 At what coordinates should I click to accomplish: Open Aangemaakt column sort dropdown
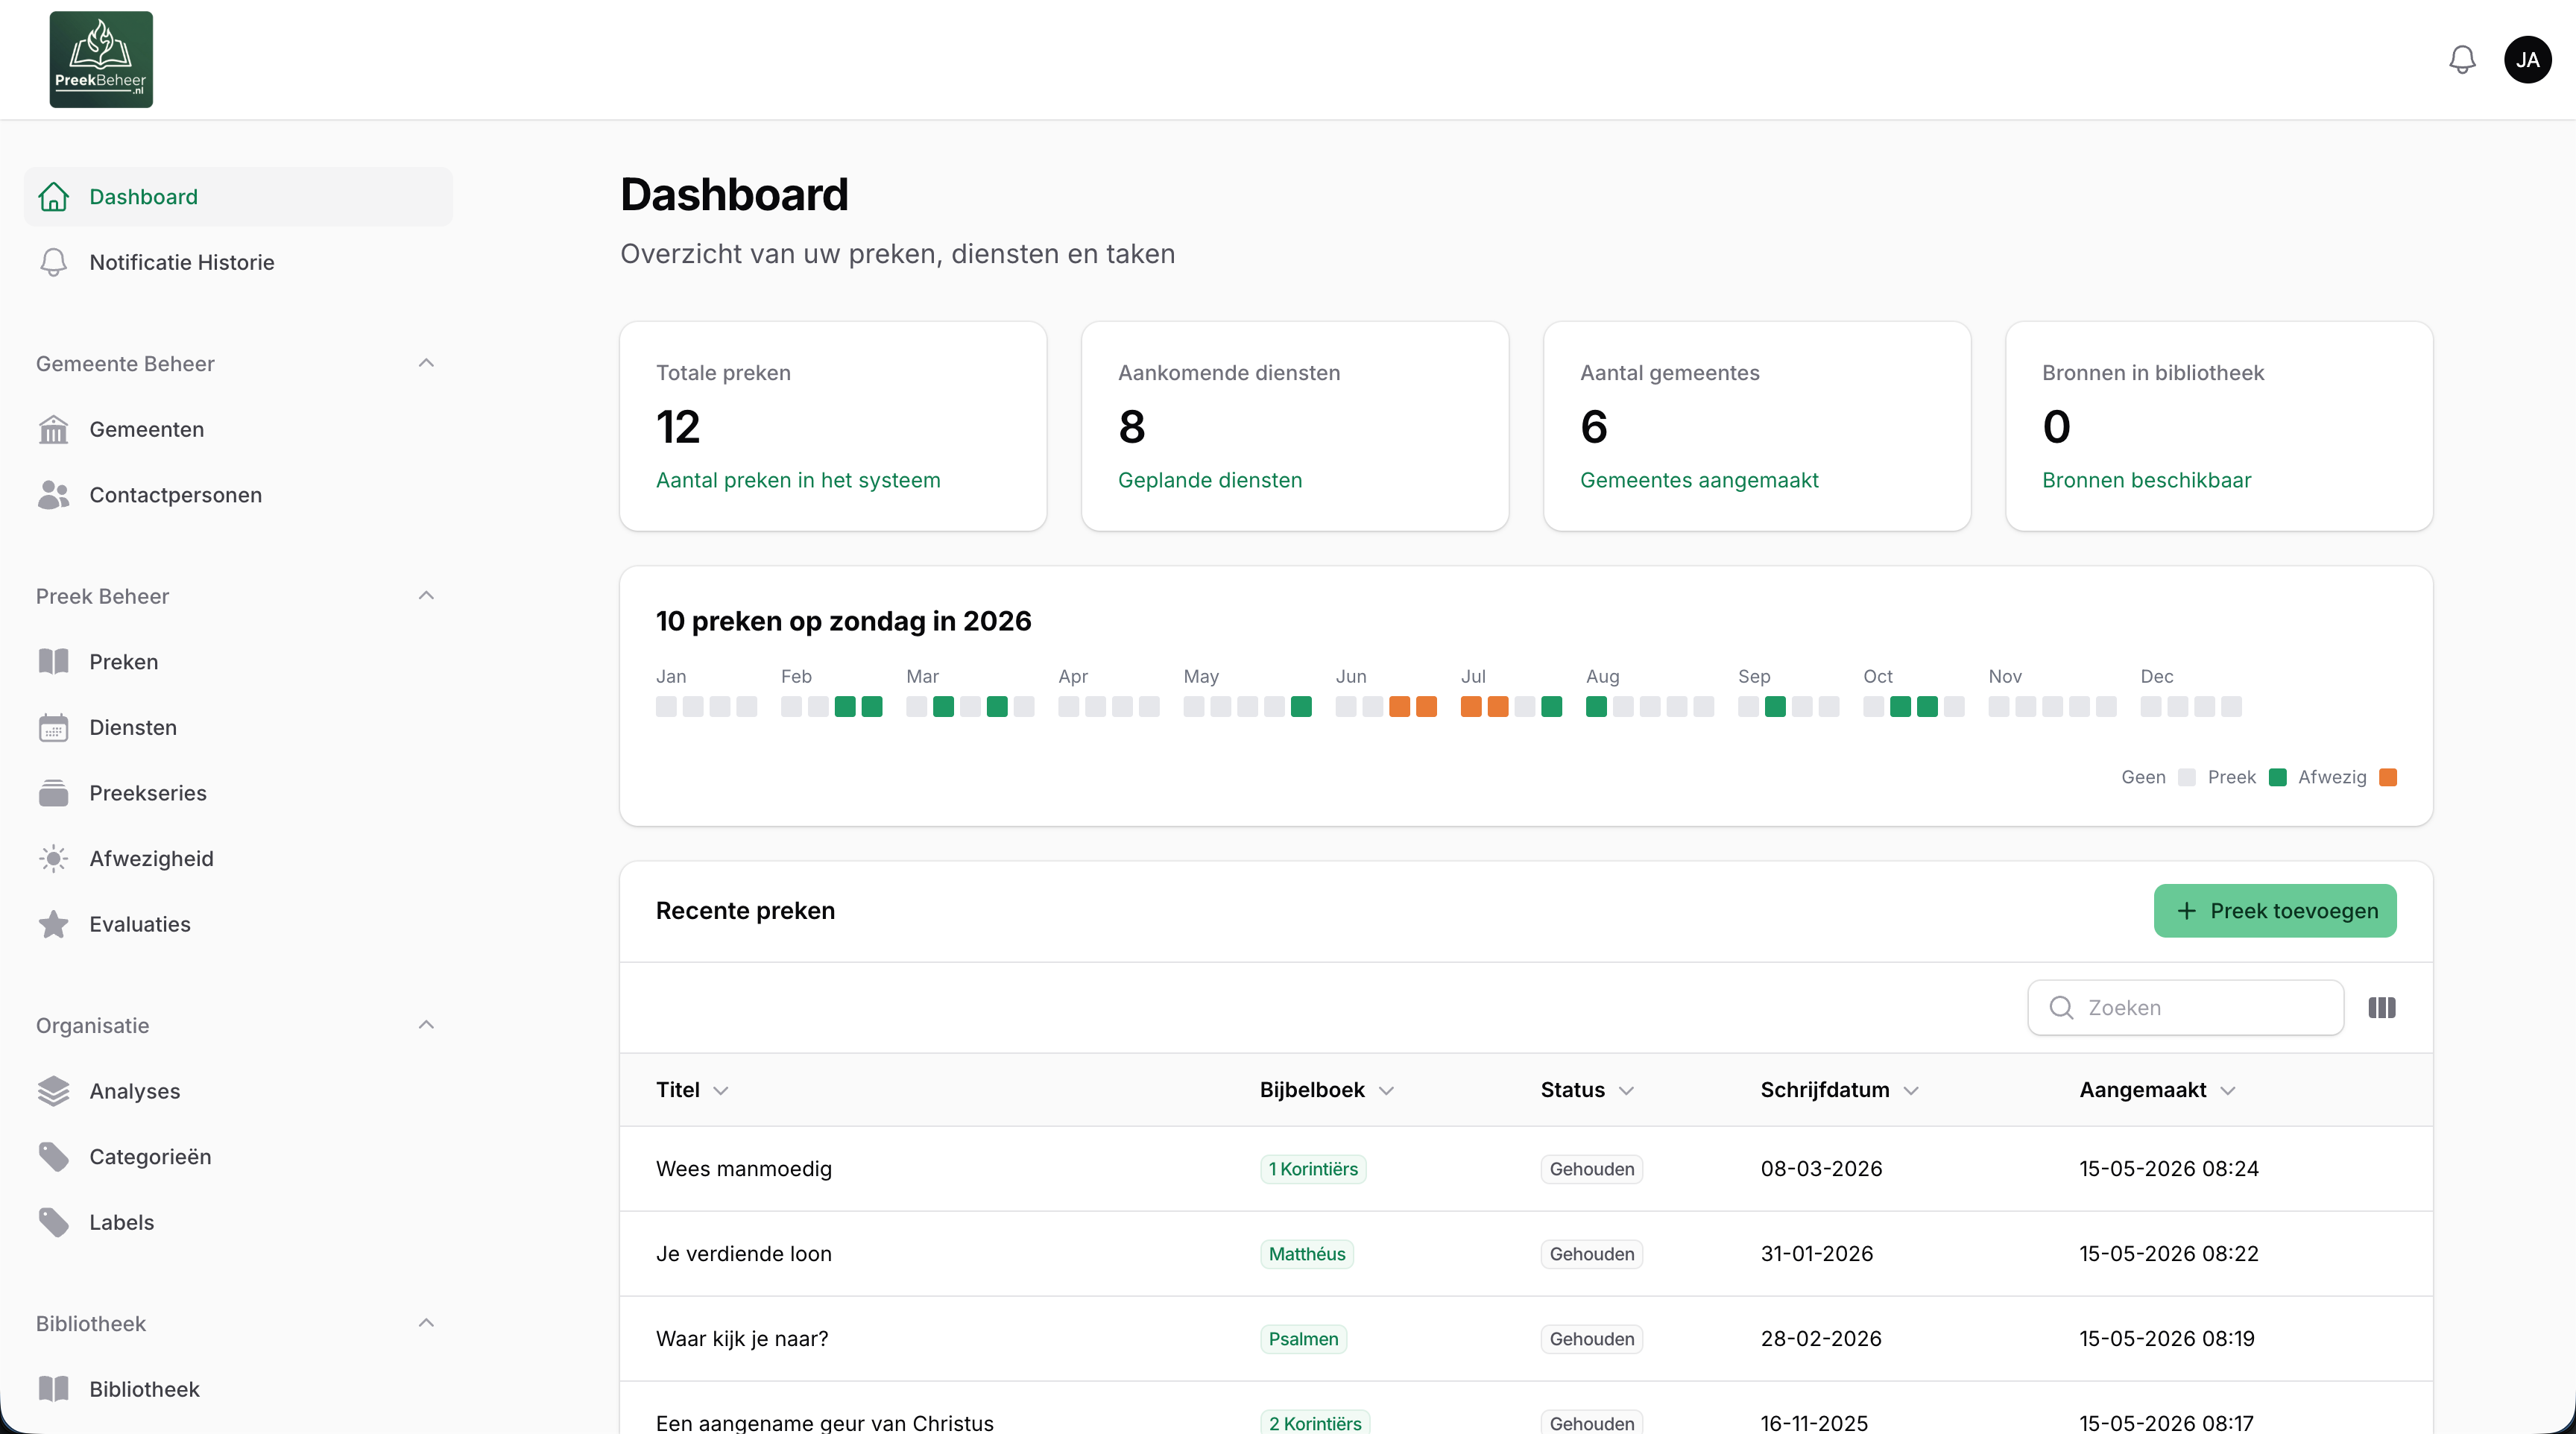pyautogui.click(x=2228, y=1091)
